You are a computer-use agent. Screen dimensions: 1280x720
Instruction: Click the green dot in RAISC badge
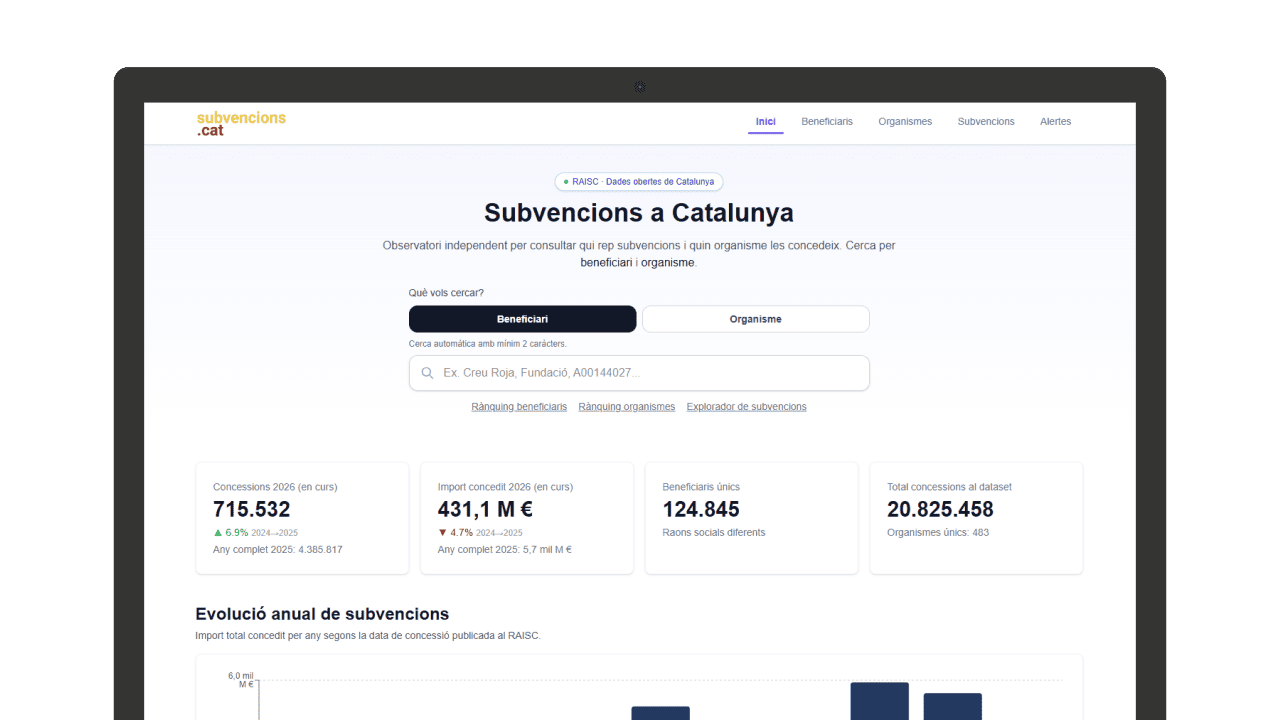click(566, 182)
